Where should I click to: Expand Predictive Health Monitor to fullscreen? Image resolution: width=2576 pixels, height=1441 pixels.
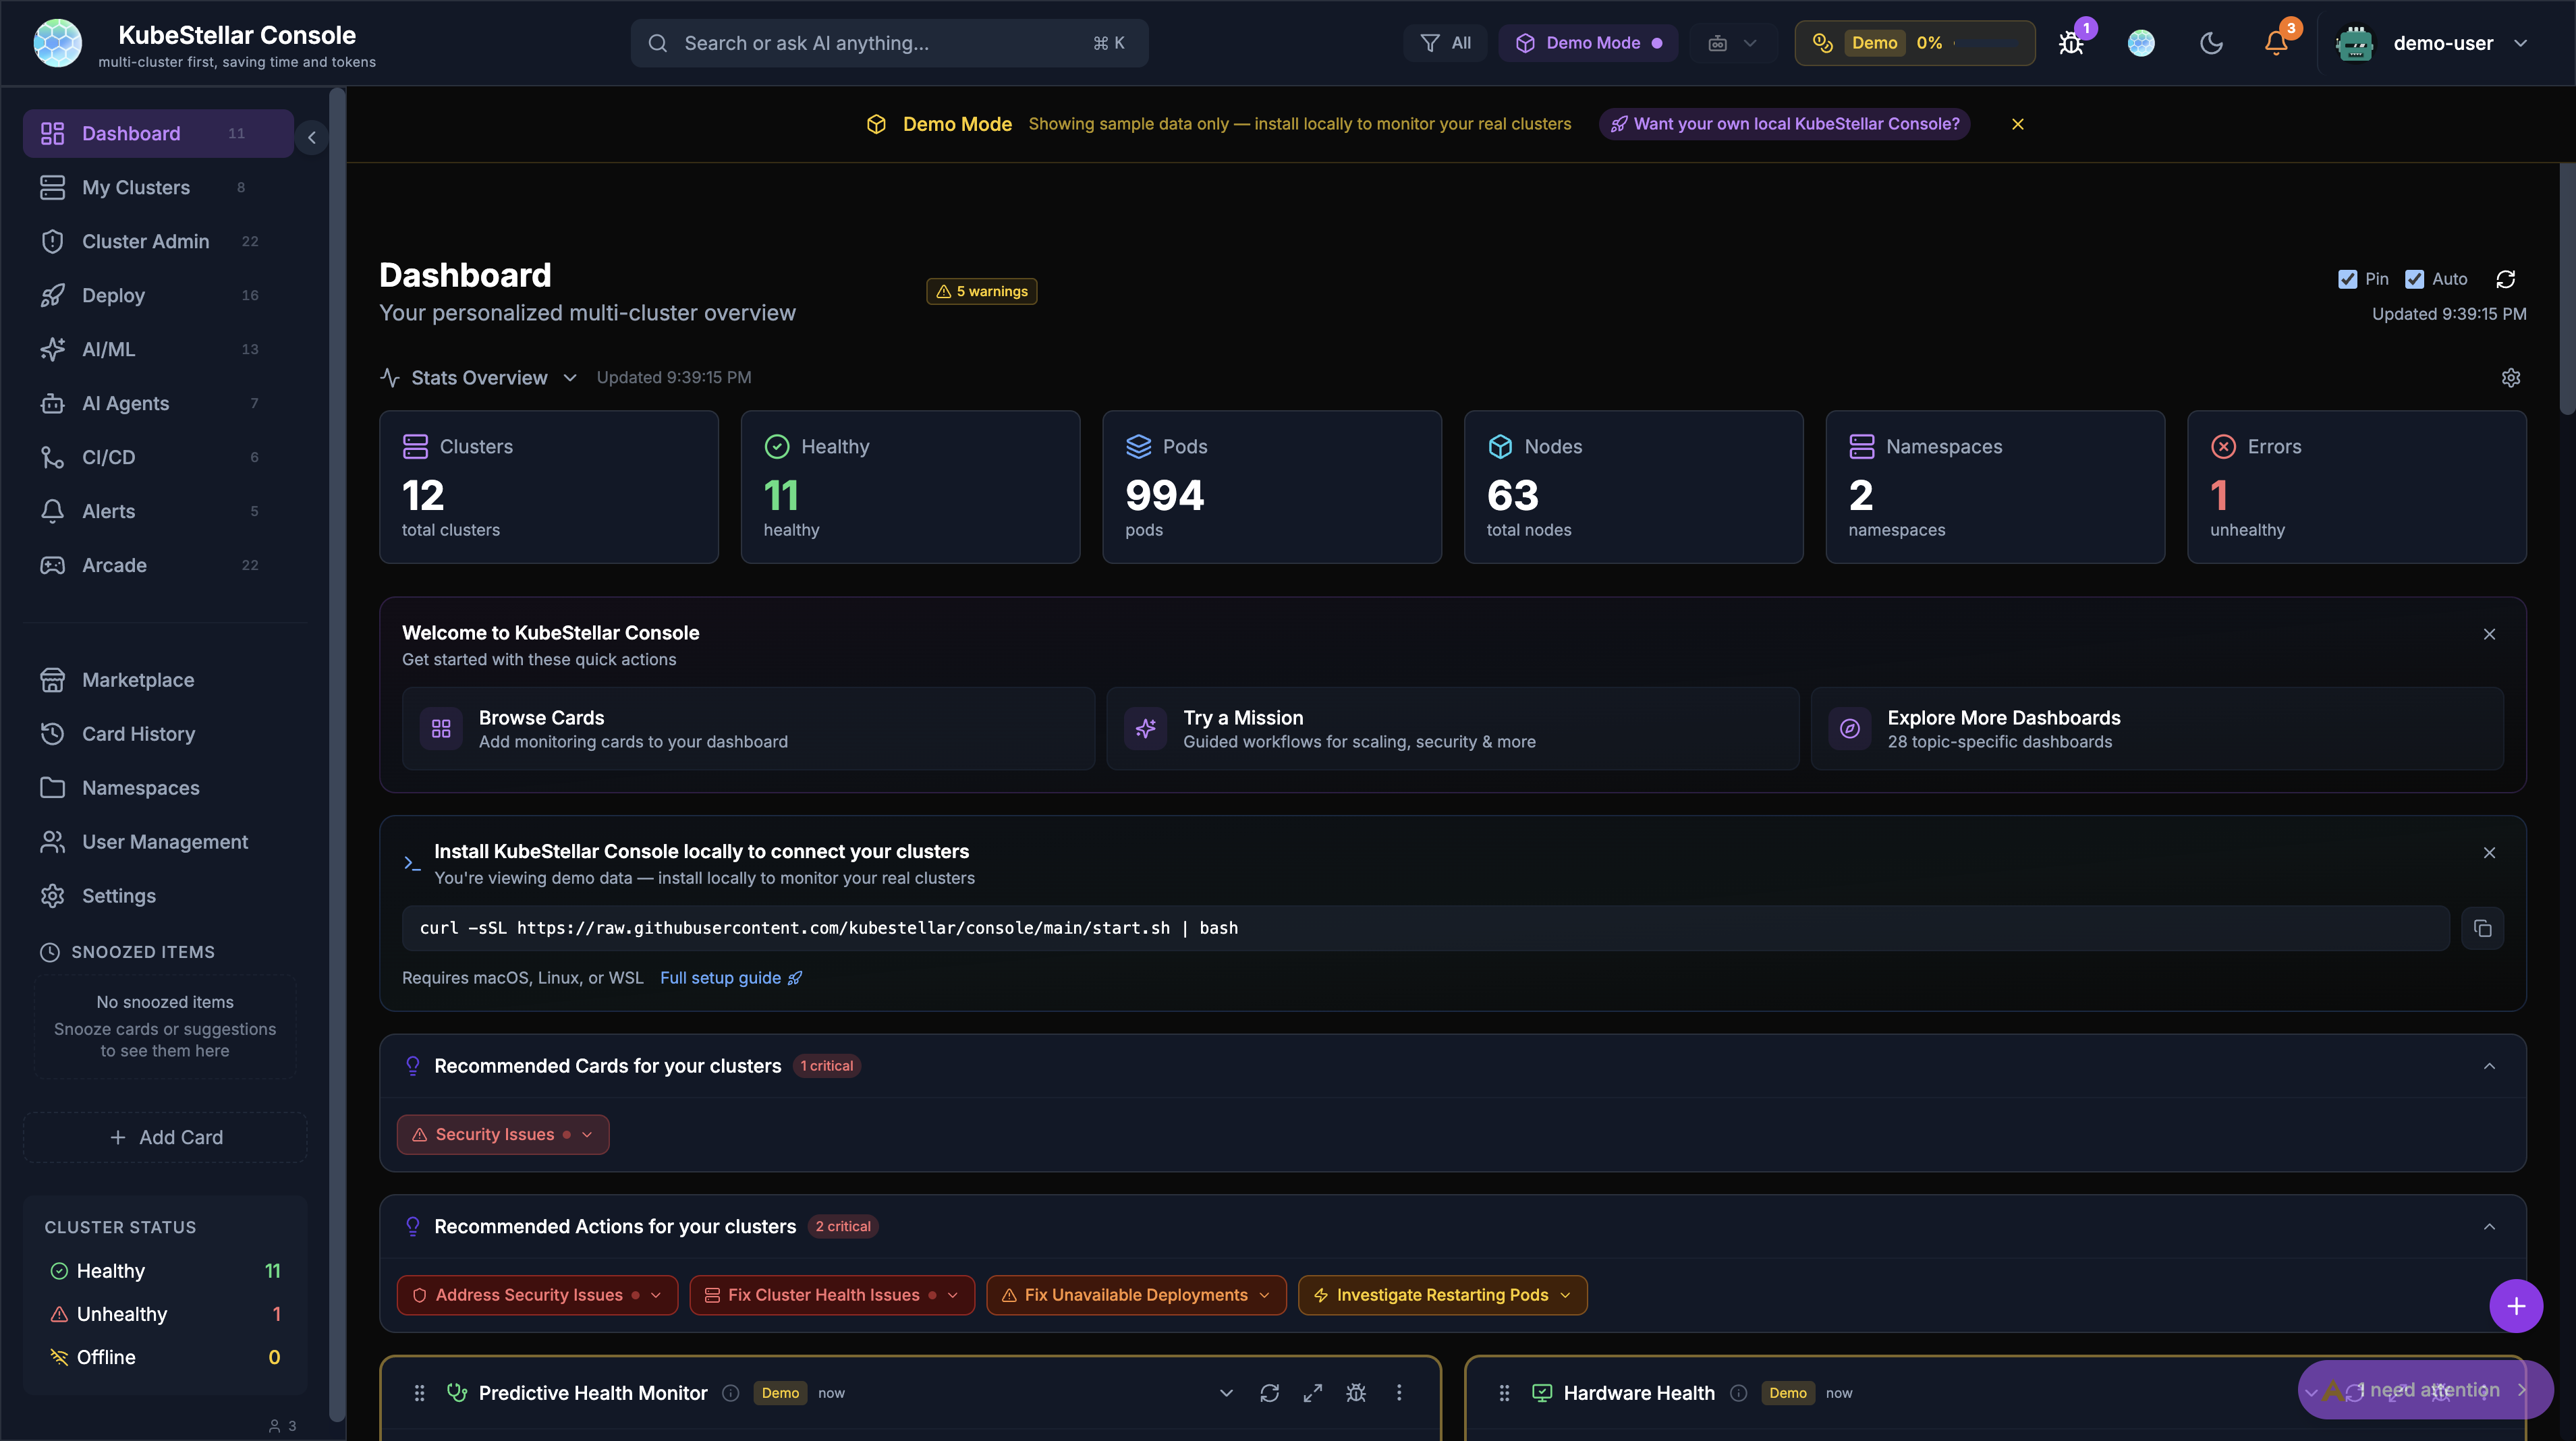pos(1313,1393)
